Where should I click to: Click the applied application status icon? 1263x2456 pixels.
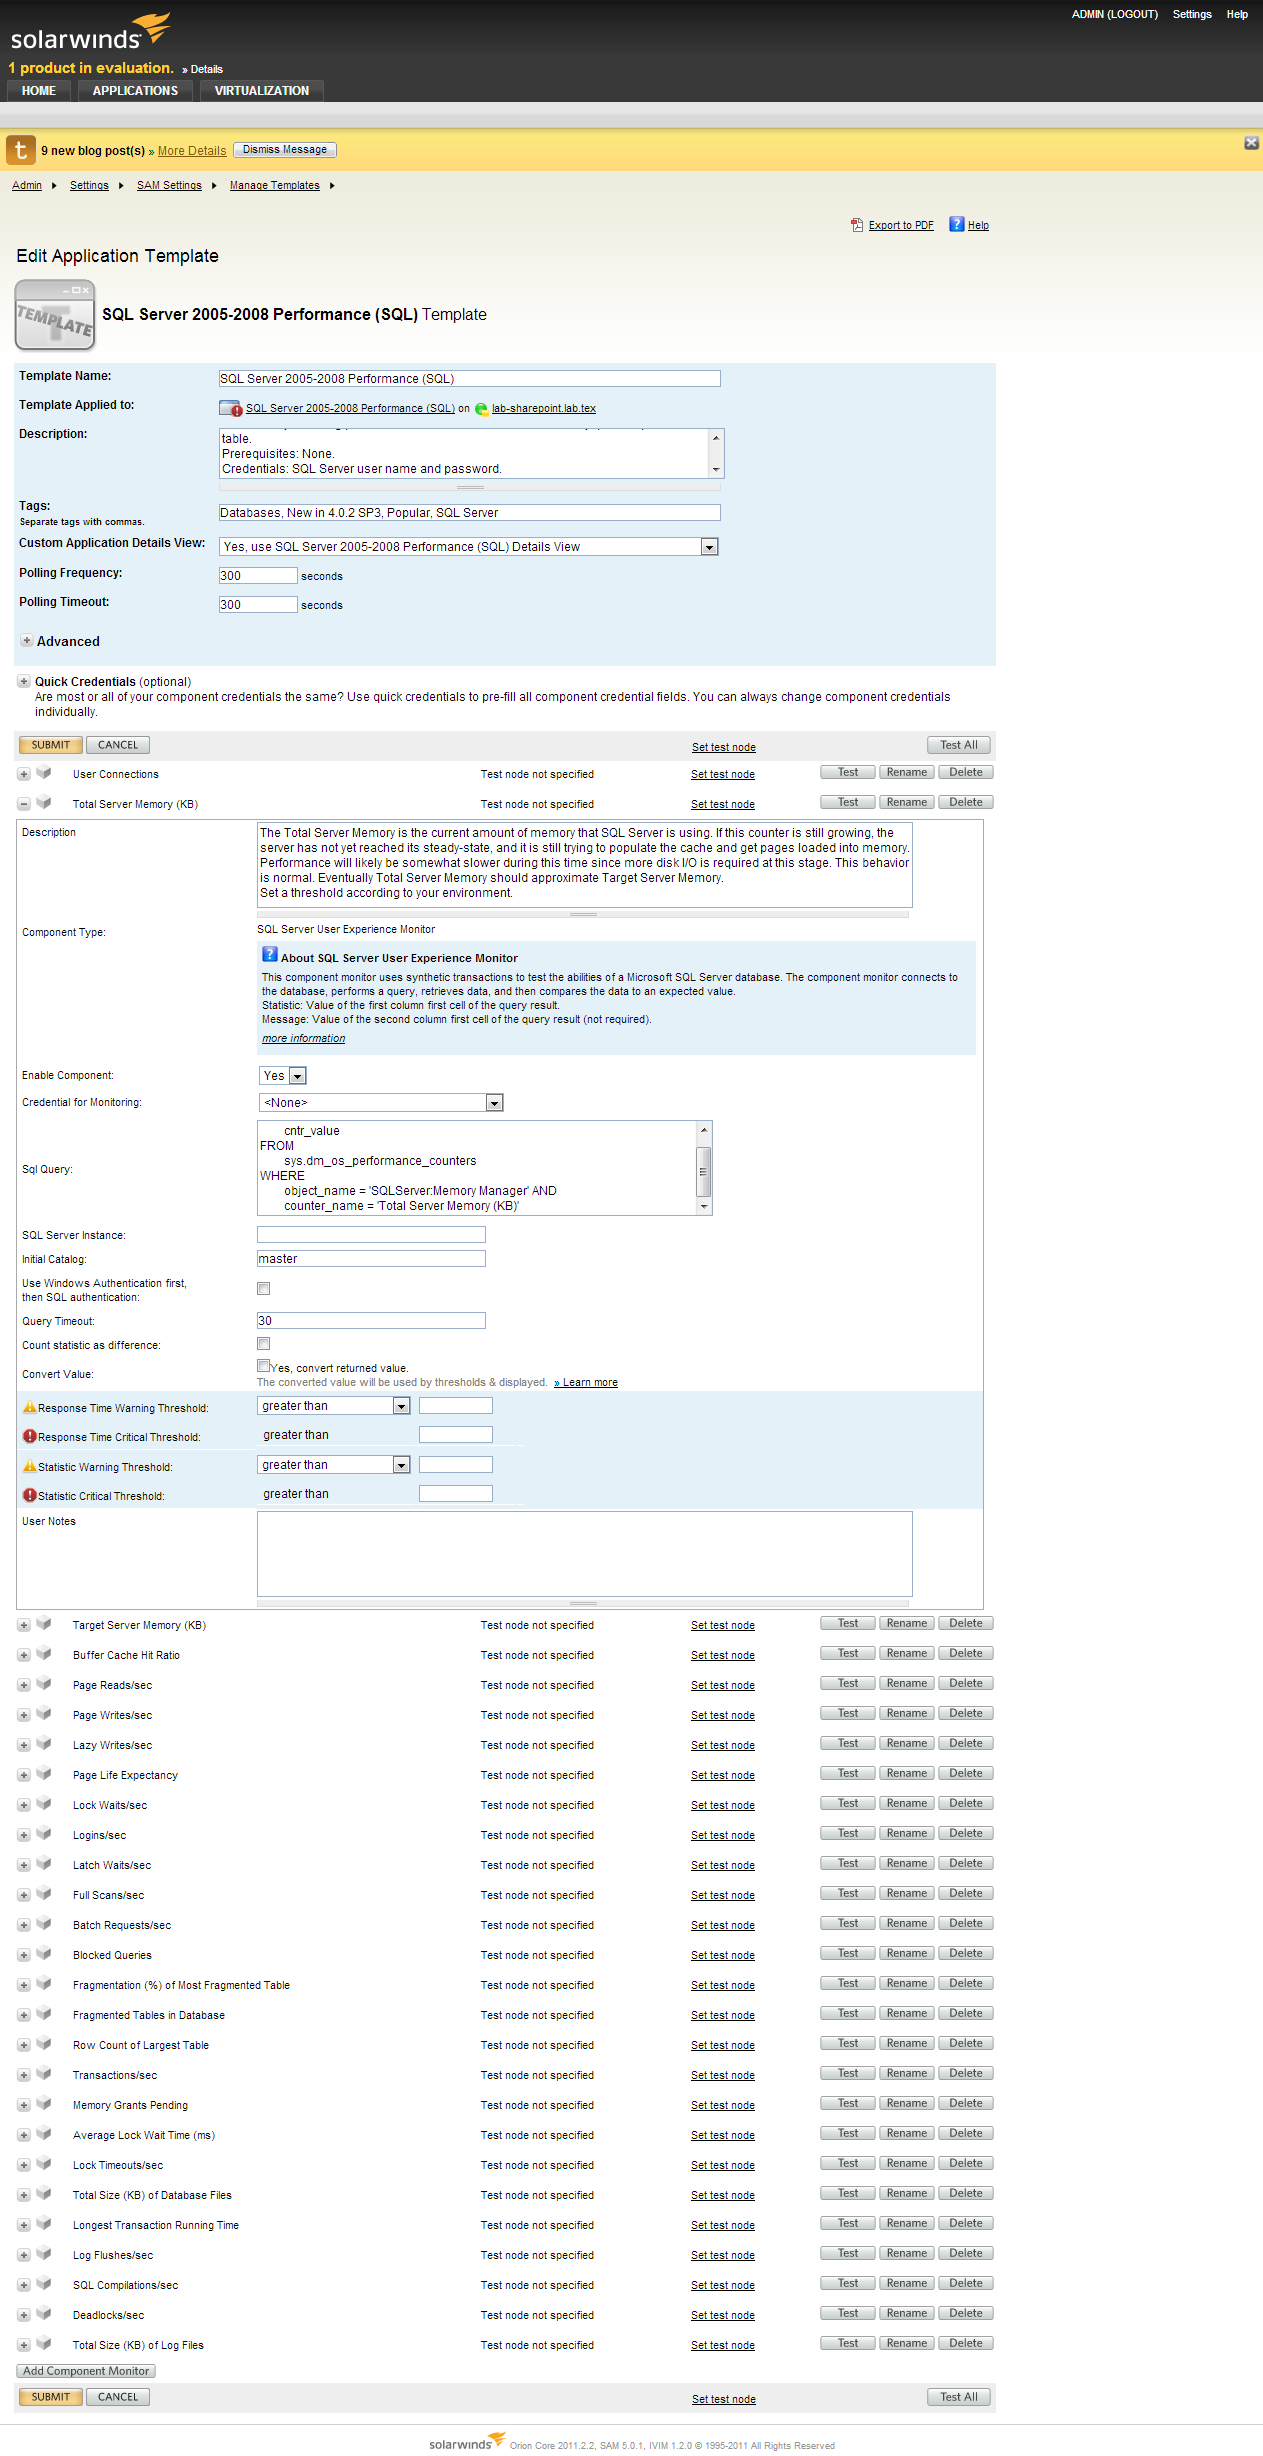231,408
